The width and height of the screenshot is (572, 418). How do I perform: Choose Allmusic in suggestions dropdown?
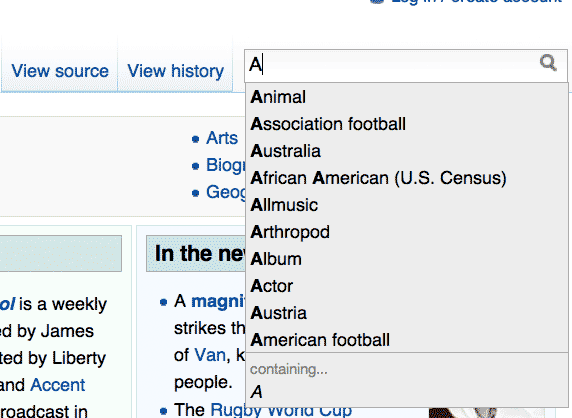(x=407, y=205)
